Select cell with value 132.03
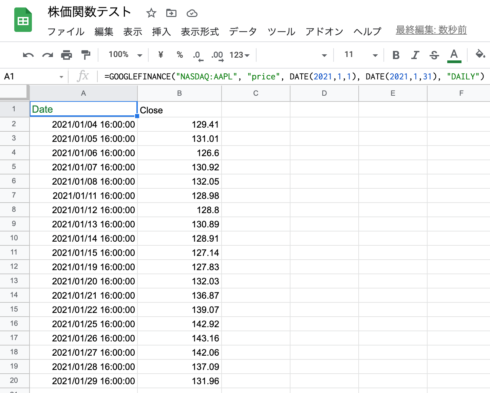 point(179,281)
